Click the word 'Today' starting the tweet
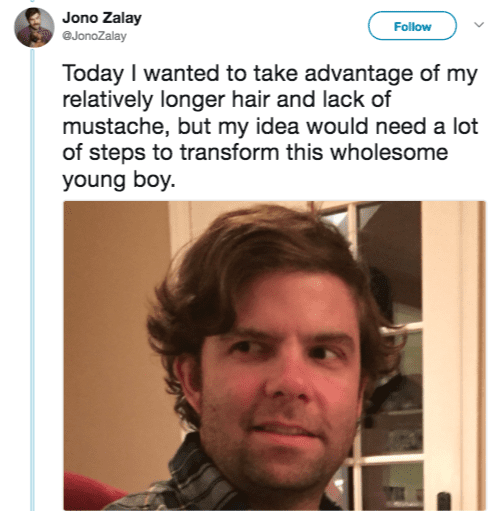This screenshot has height=511, width=492. 93,74
